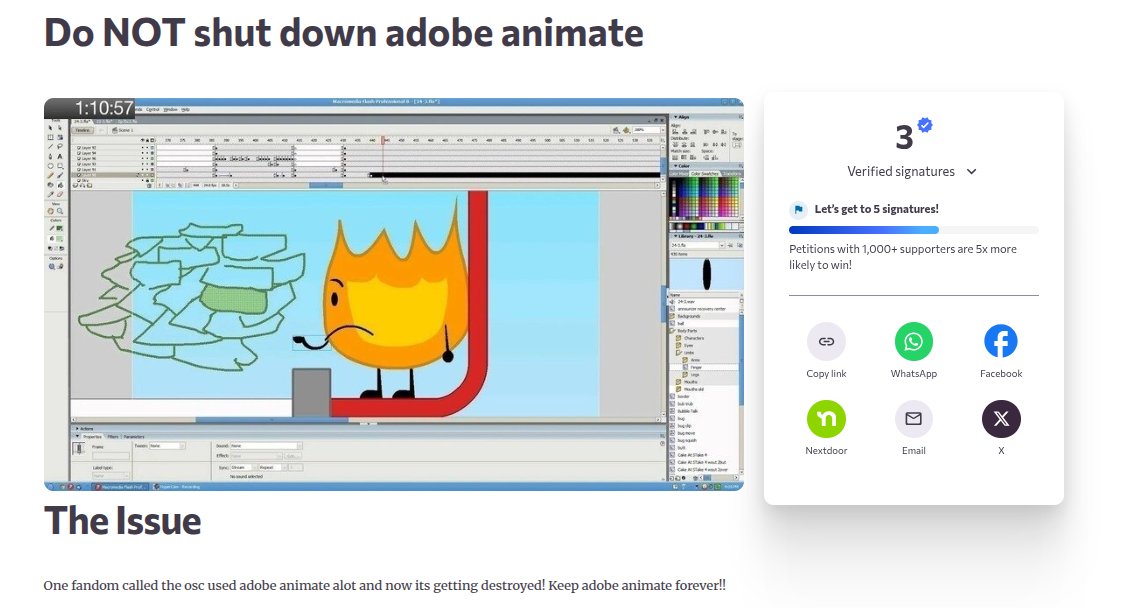Screen dimensions: 1127x608
Task: Share the petition on Facebook
Action: click(x=1000, y=341)
